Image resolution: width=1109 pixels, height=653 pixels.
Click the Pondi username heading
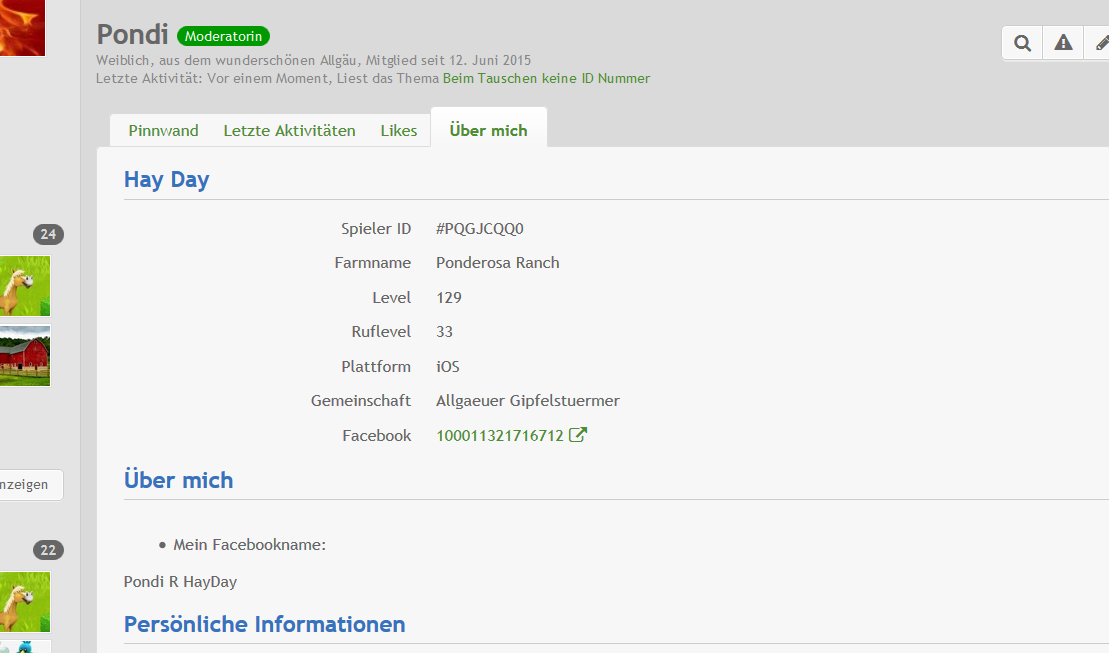(133, 34)
